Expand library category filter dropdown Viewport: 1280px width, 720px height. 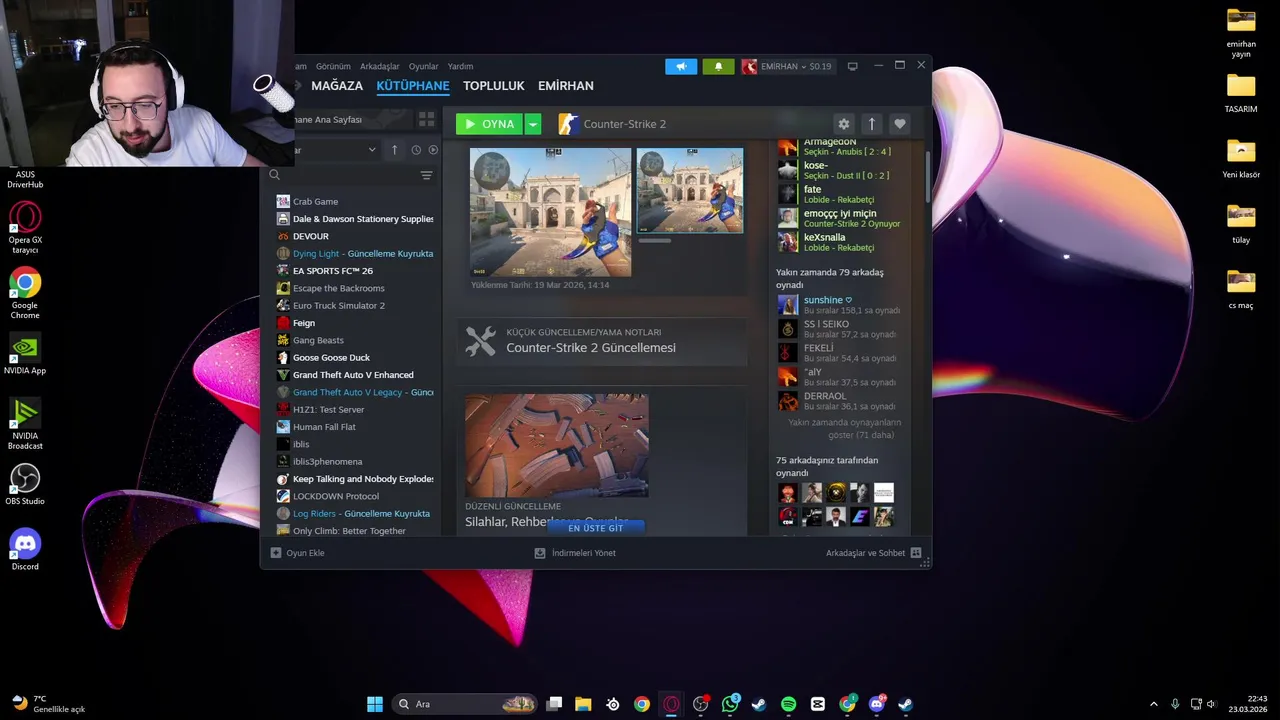point(371,150)
